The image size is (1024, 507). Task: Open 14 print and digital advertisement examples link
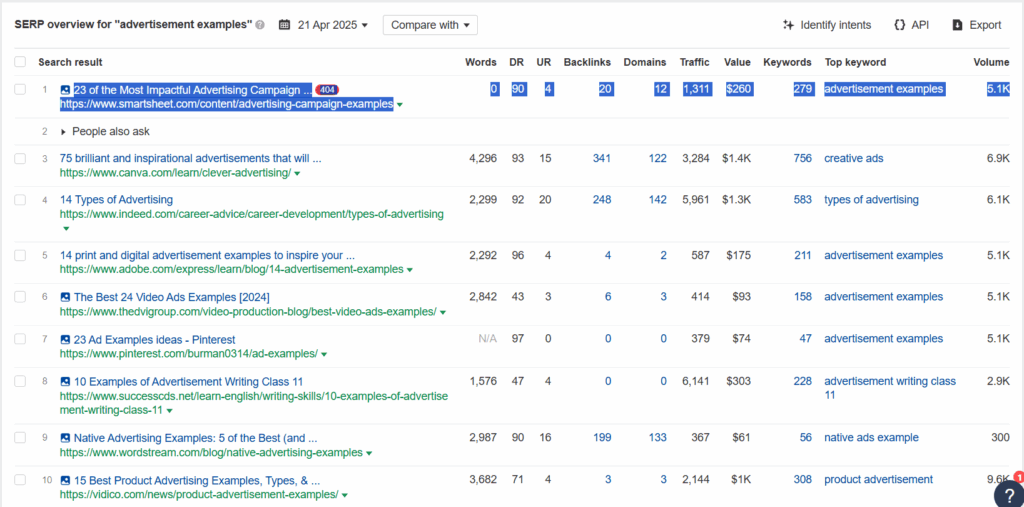click(x=207, y=255)
